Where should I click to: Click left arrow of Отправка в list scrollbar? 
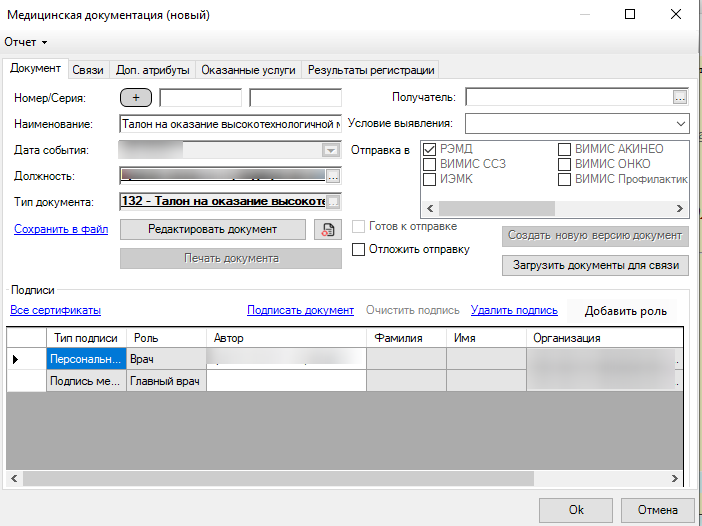(430, 208)
